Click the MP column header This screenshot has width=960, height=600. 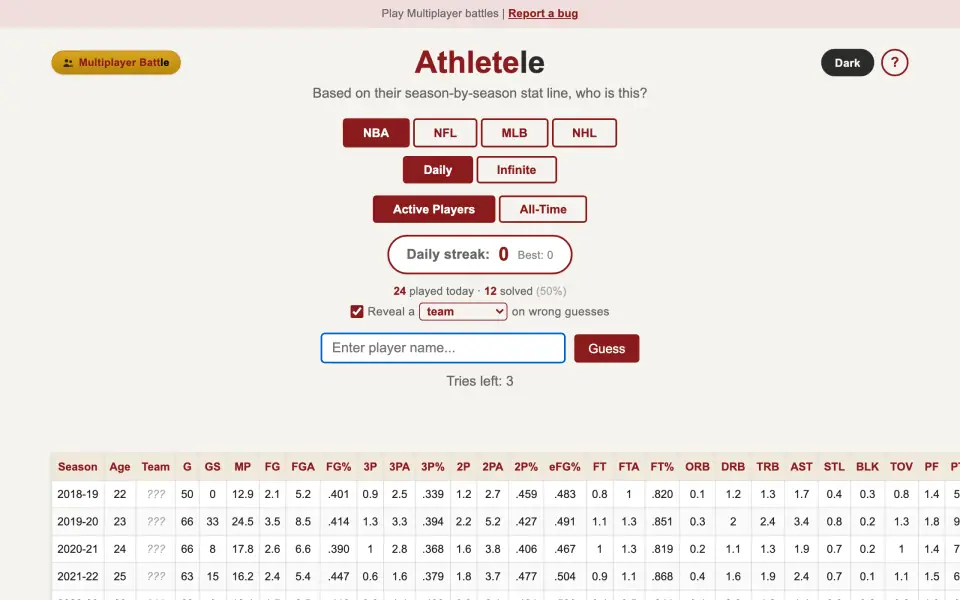pos(242,467)
